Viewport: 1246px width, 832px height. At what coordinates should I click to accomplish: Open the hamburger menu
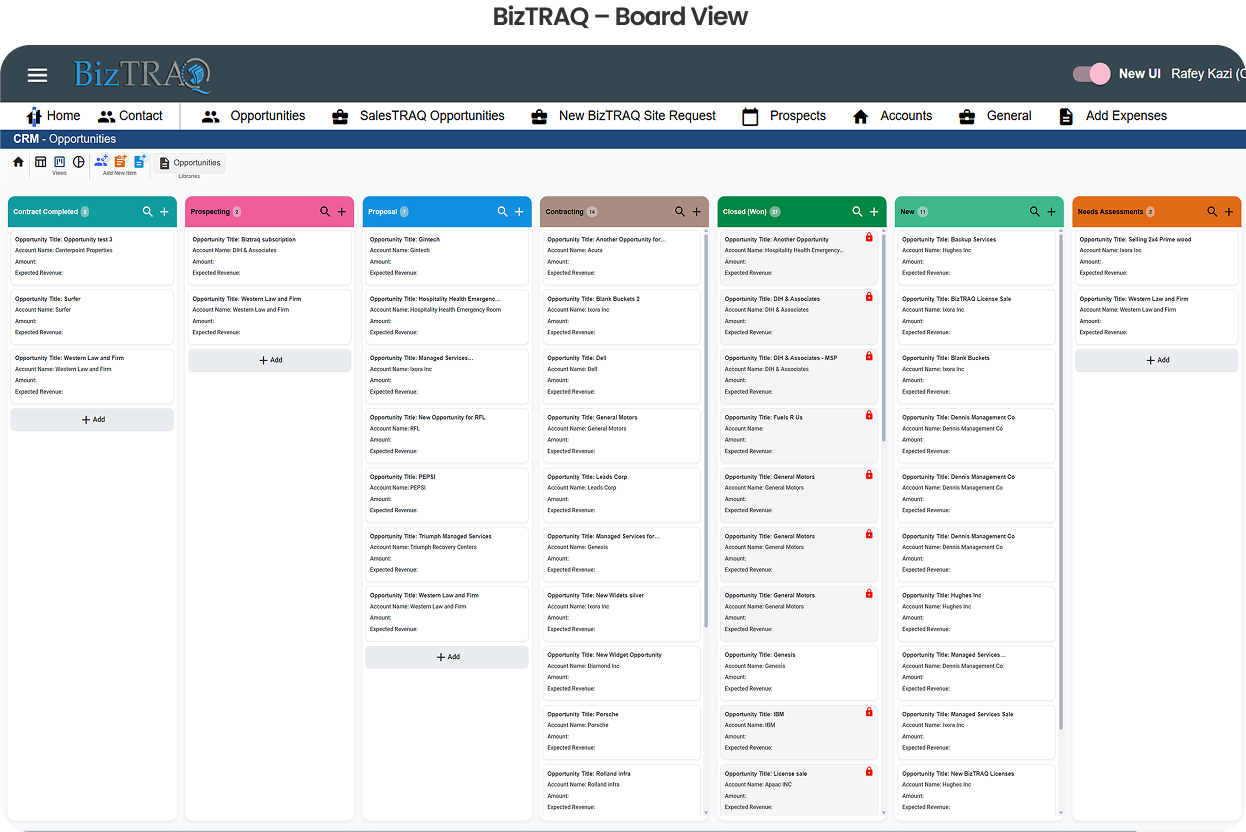tap(37, 75)
